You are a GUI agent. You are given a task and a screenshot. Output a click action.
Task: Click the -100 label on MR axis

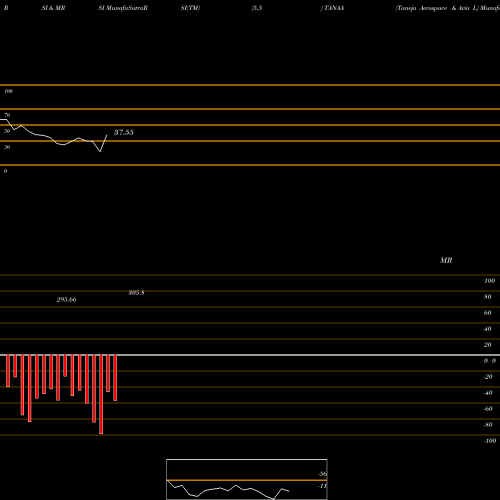(490, 441)
